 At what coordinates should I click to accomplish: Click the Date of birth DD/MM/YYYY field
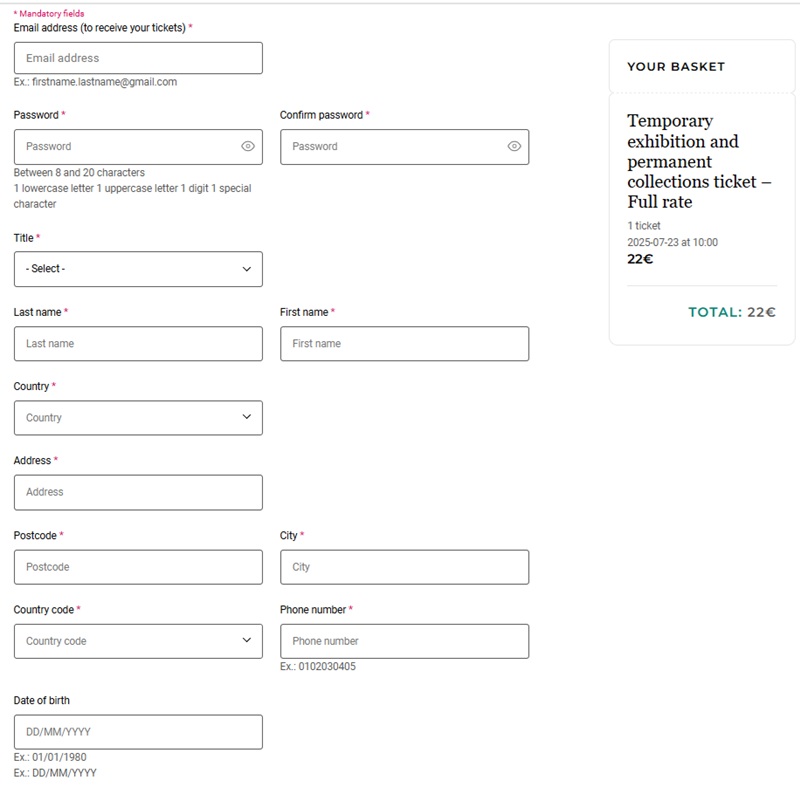138,732
